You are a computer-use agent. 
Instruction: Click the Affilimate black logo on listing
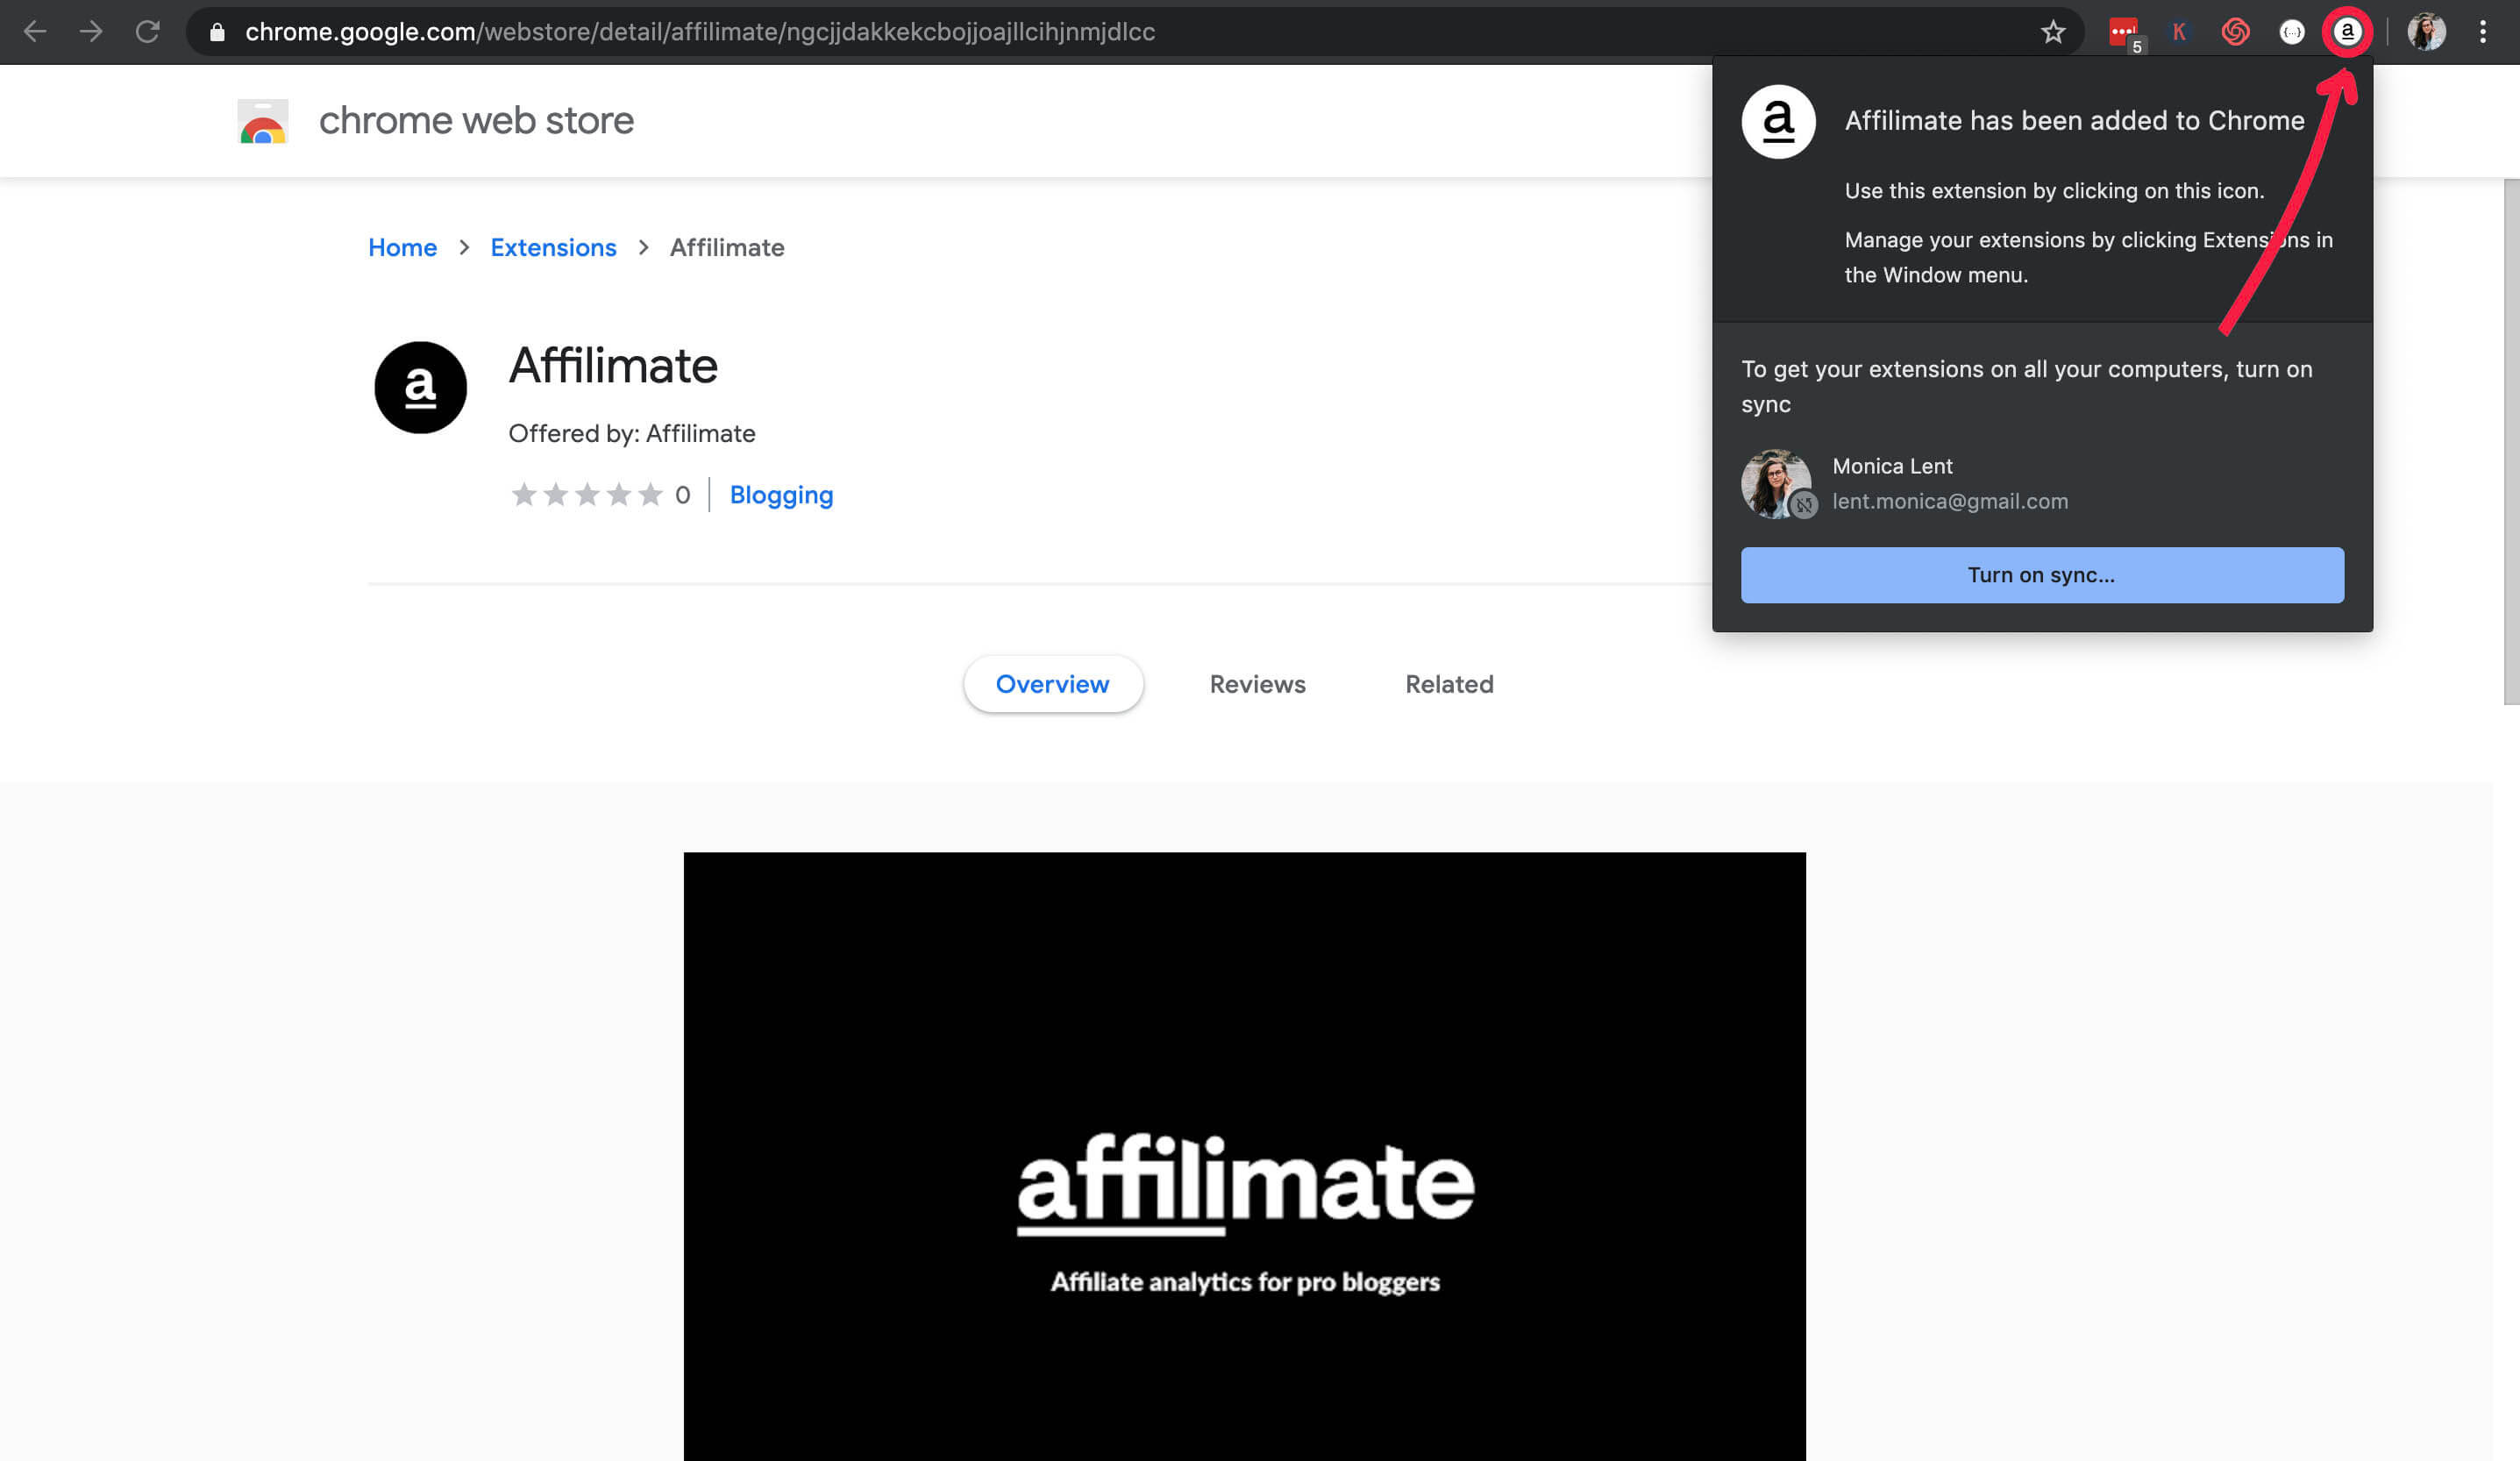420,388
